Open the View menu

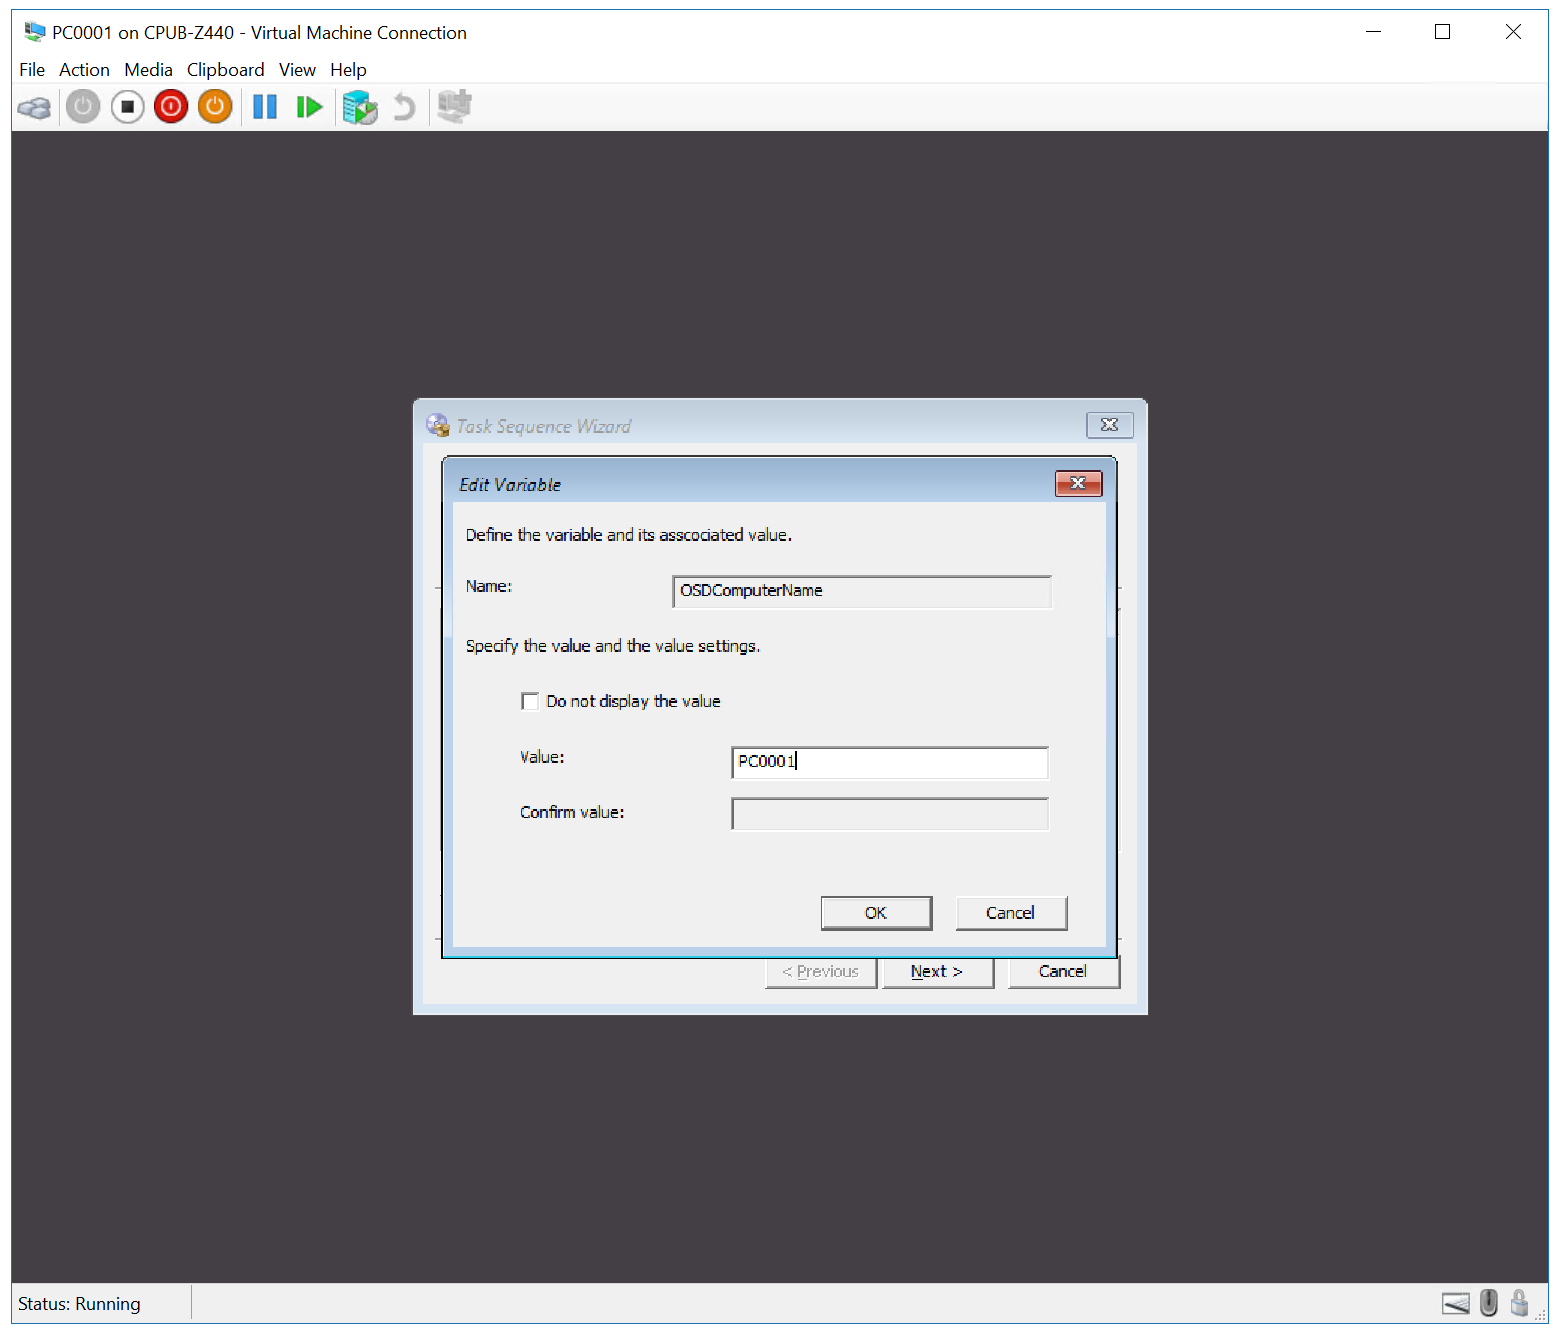297,70
